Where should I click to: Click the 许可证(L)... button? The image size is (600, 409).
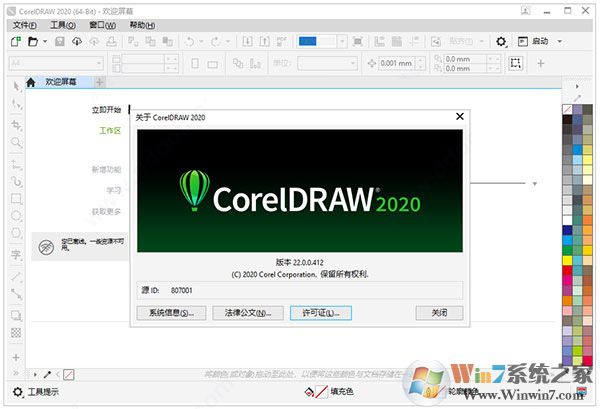(321, 313)
